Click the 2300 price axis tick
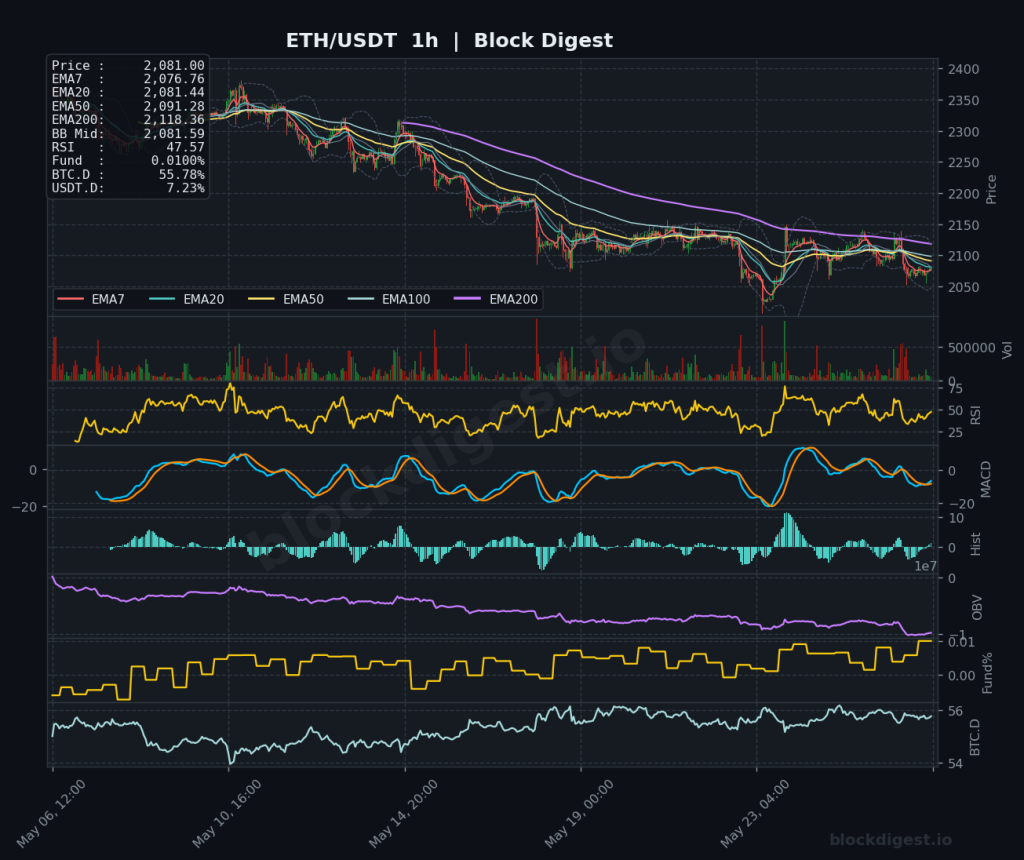The width and height of the screenshot is (1024, 860). point(963,132)
